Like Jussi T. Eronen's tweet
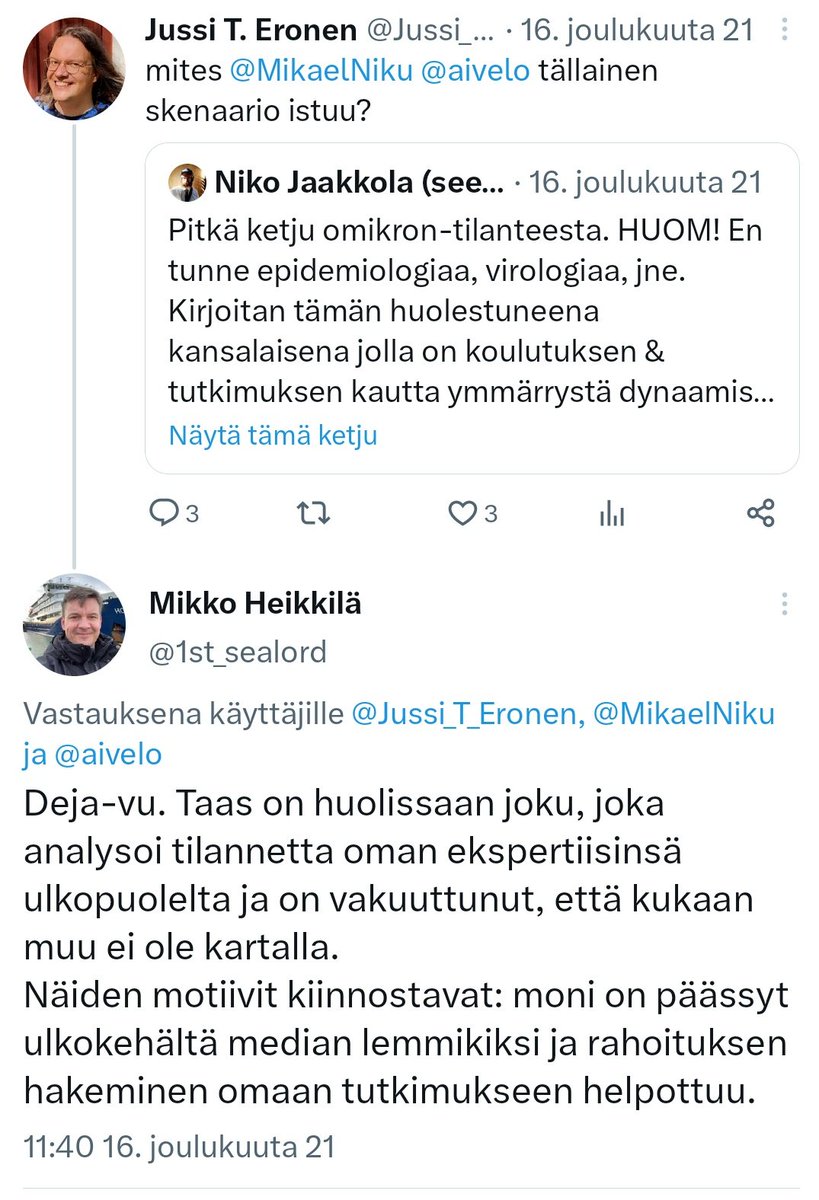 click(x=462, y=513)
